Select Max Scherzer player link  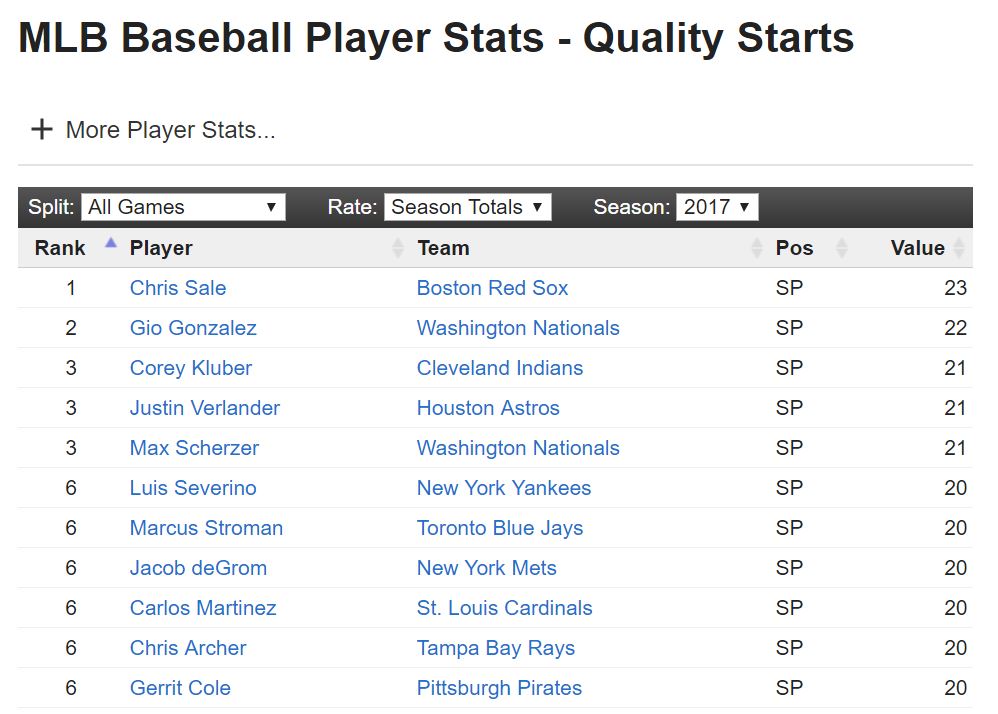tap(194, 448)
